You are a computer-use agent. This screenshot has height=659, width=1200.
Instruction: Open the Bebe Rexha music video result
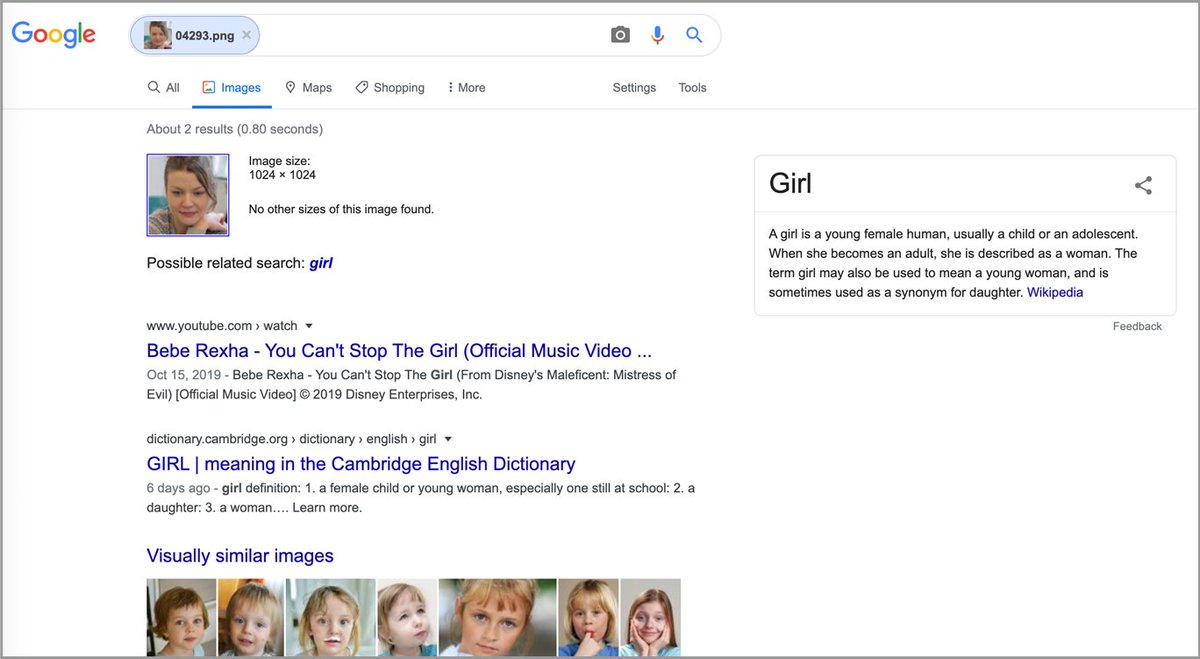click(x=399, y=351)
